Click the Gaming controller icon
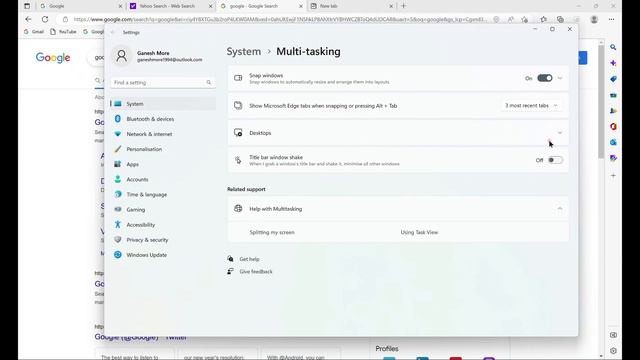 coord(118,209)
